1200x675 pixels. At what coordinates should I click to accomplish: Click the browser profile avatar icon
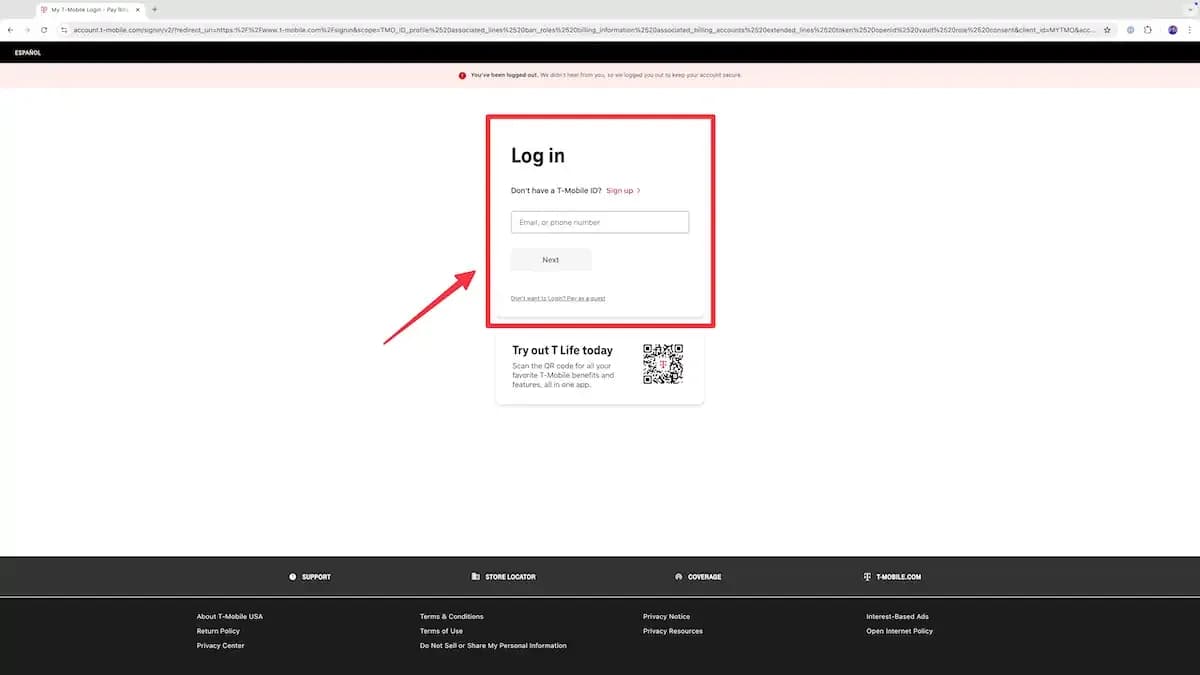pos(1172,30)
